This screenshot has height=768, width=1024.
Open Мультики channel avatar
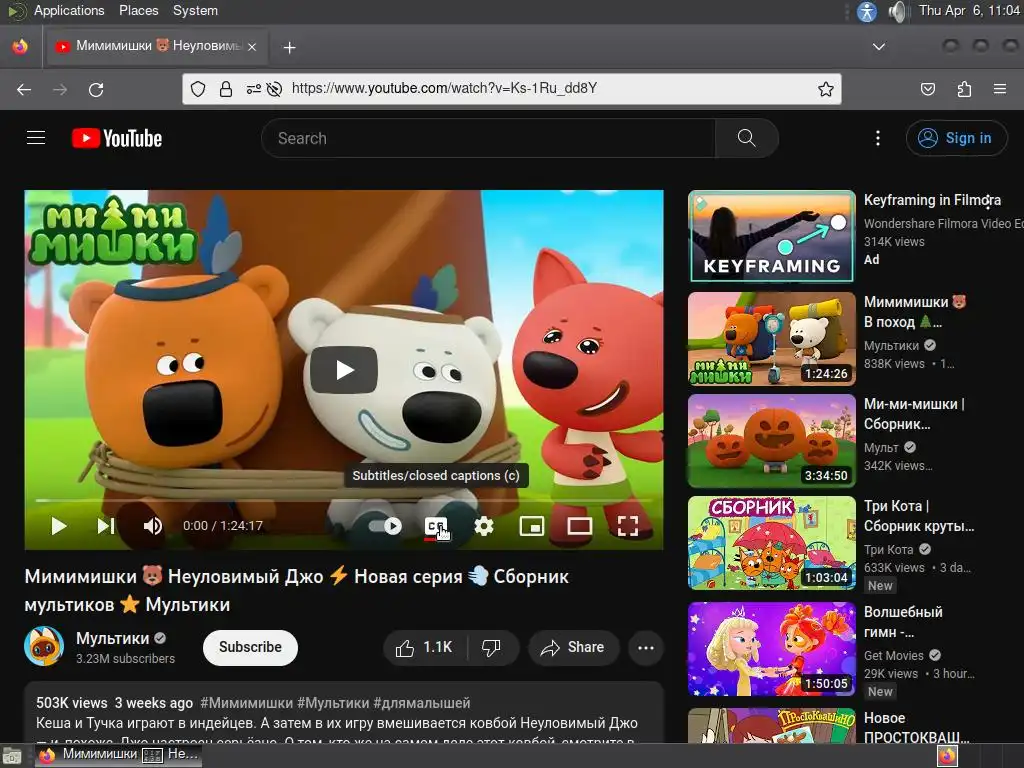[x=44, y=646]
